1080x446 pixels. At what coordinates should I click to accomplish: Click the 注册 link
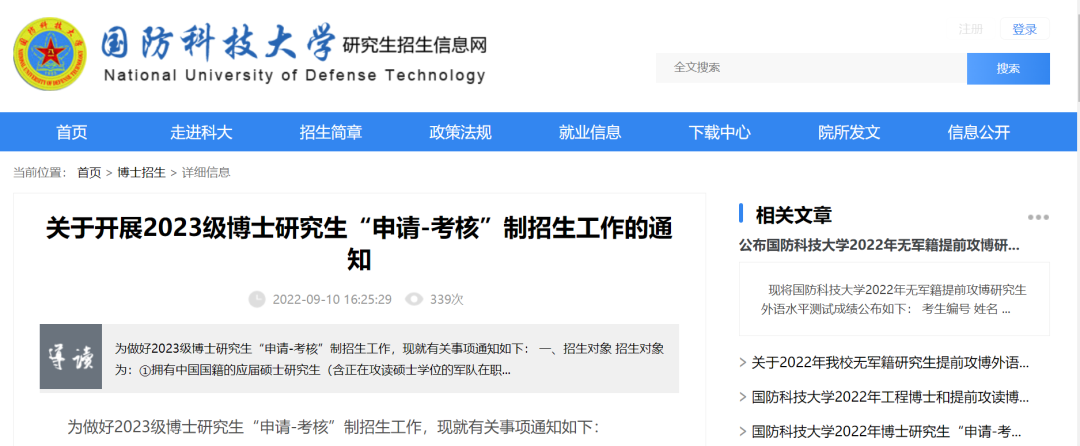pyautogui.click(x=970, y=29)
